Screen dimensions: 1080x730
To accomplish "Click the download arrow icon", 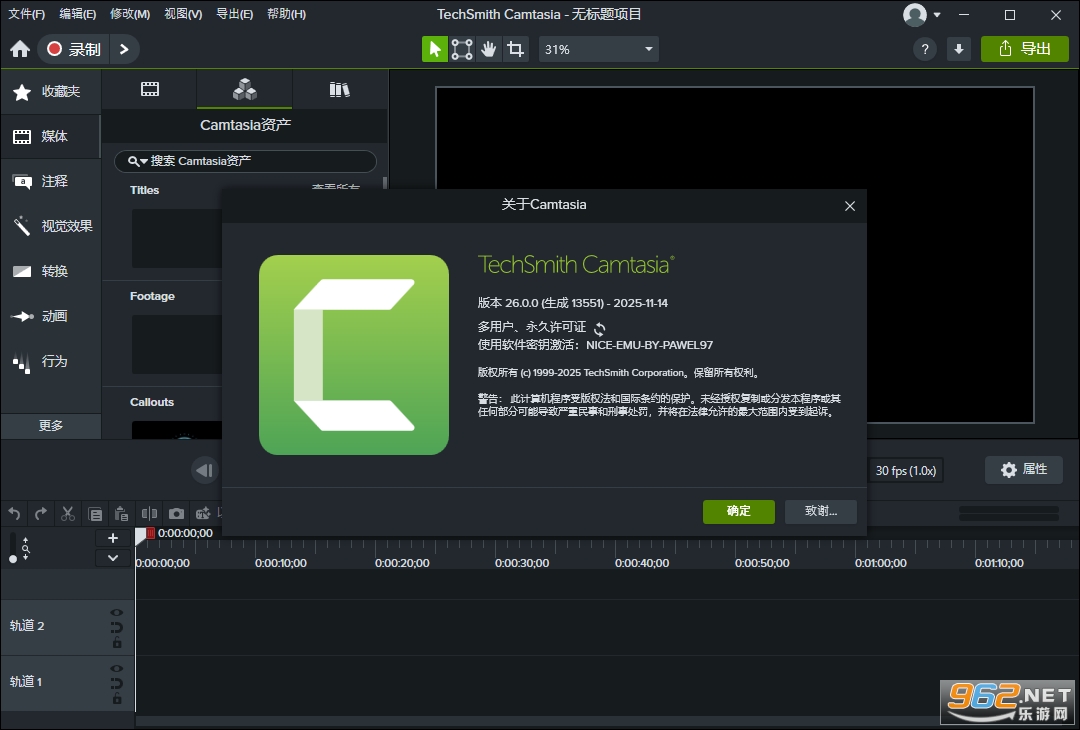I will coord(959,49).
